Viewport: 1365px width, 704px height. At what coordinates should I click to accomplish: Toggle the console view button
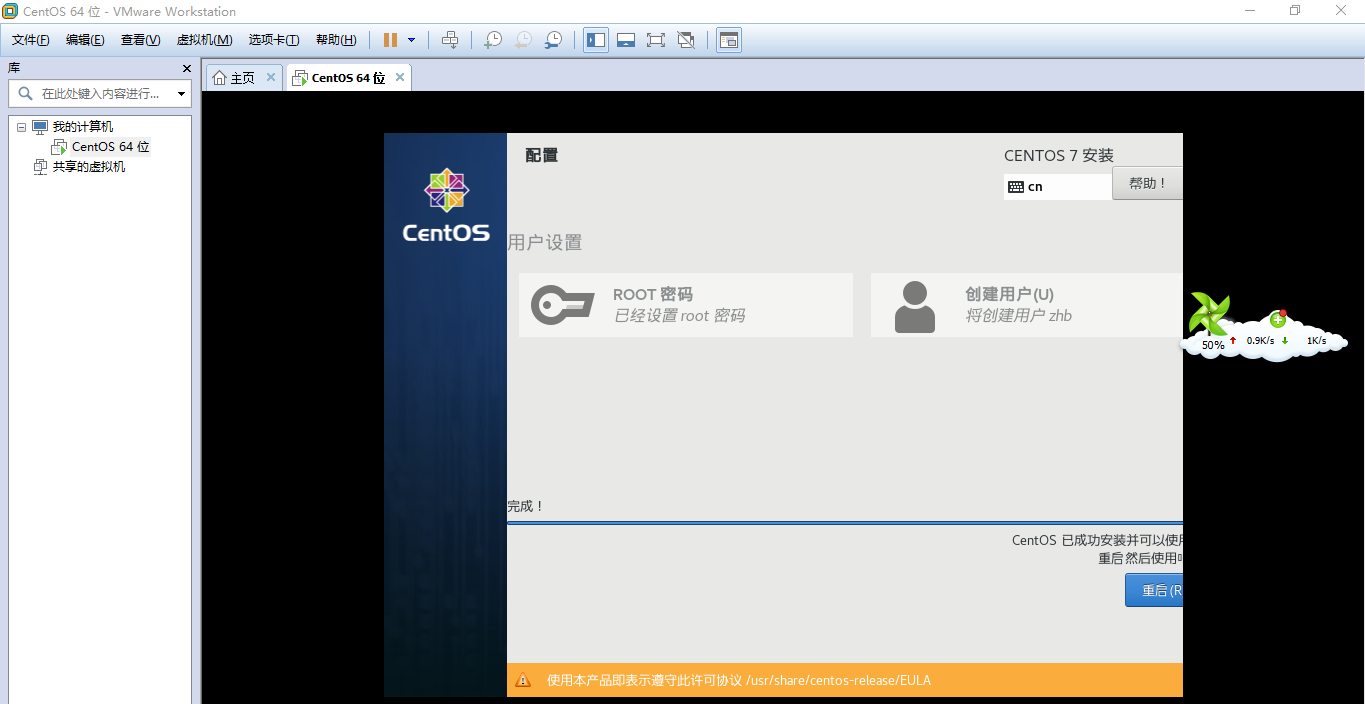729,40
